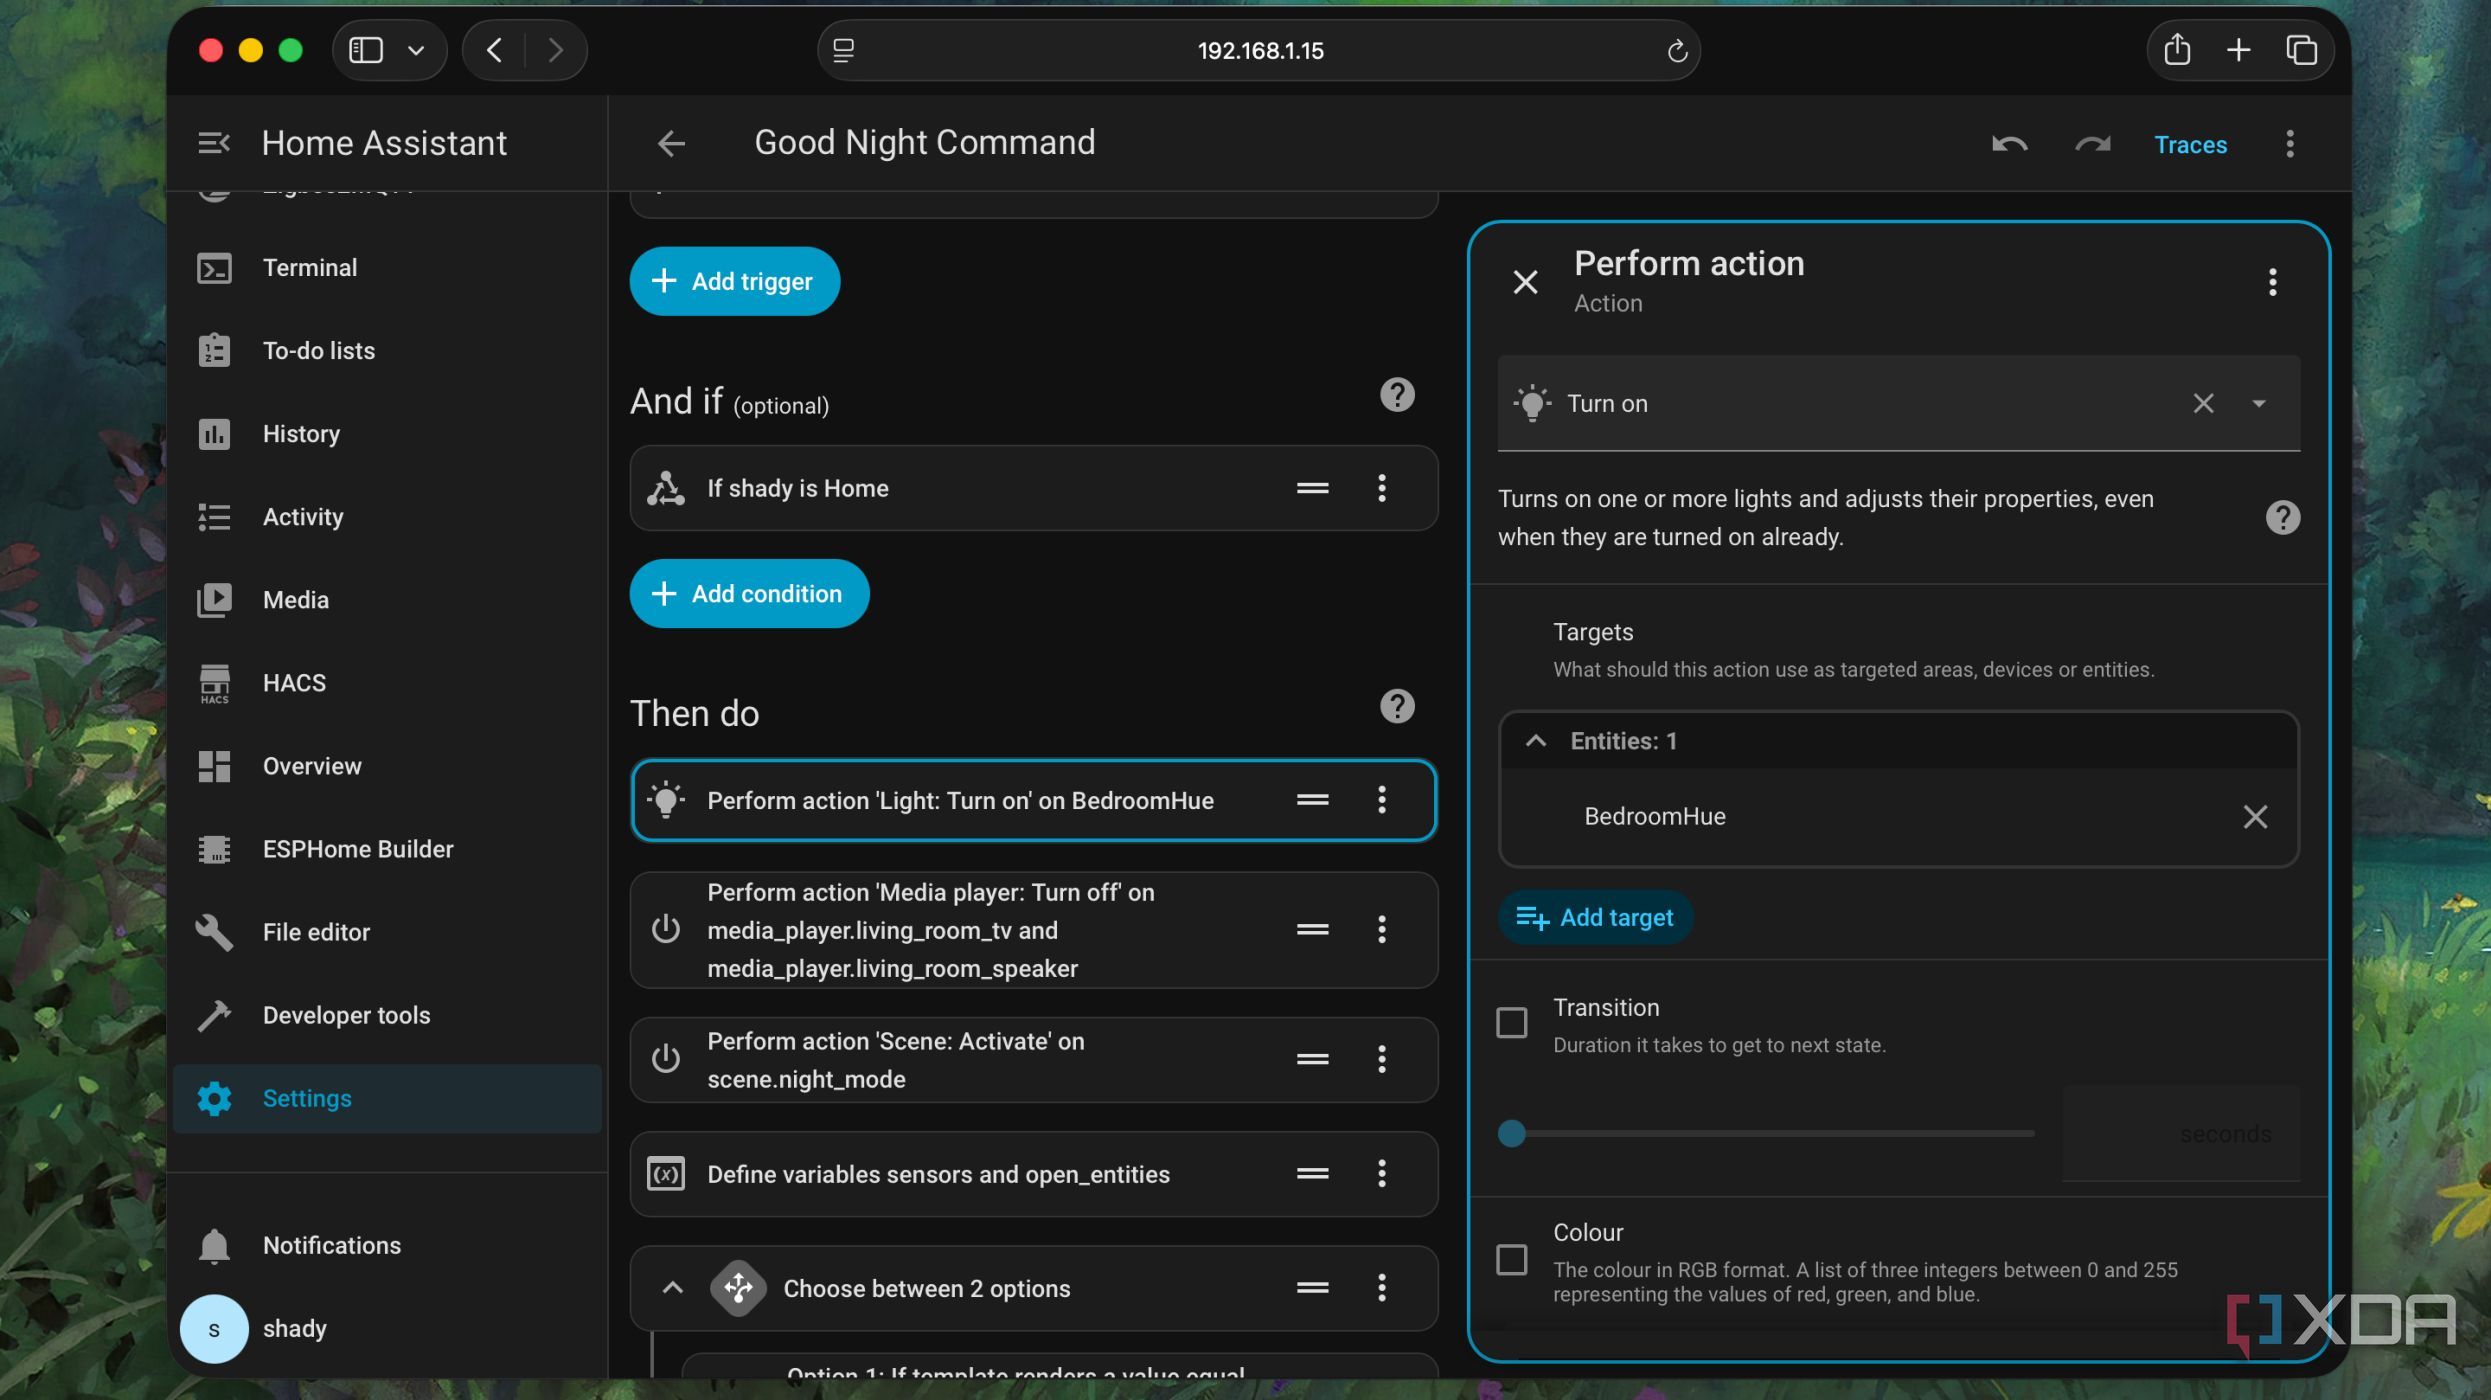Screen dimensions: 2491x1400
Task: Go back using the arrow beside Good Night Command
Action: pos(671,143)
